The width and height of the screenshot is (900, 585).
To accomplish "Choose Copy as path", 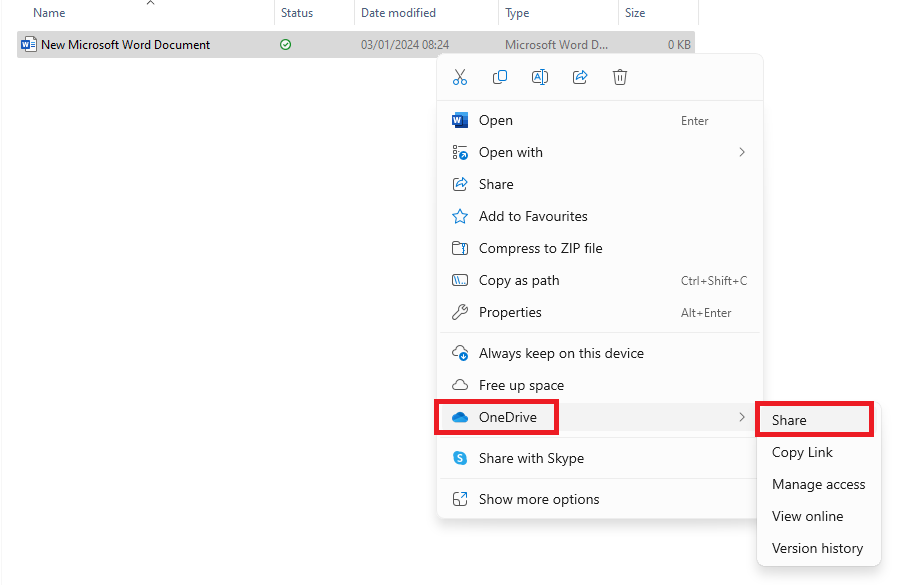I will [600, 281].
